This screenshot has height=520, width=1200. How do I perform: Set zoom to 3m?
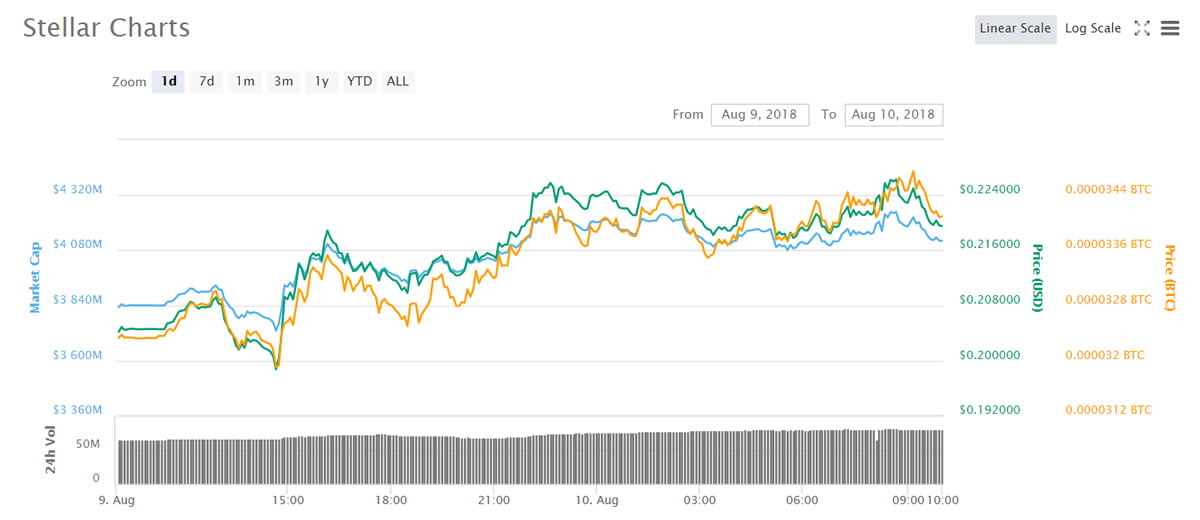pos(284,82)
